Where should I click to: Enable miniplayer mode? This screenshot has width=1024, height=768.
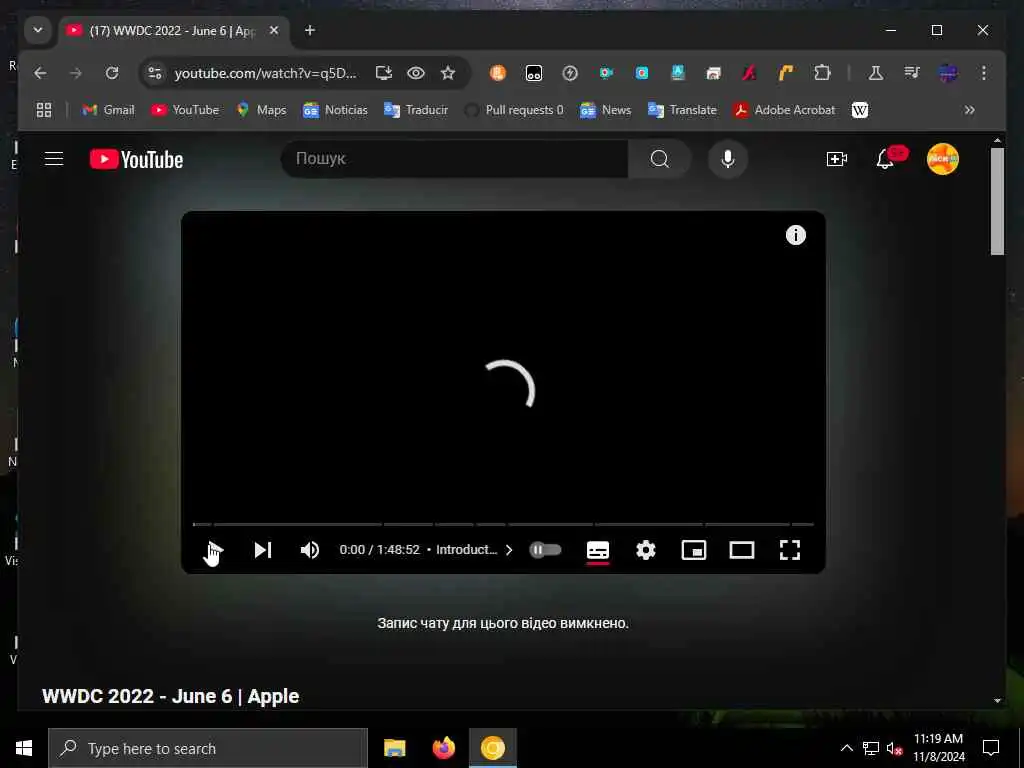(x=694, y=551)
